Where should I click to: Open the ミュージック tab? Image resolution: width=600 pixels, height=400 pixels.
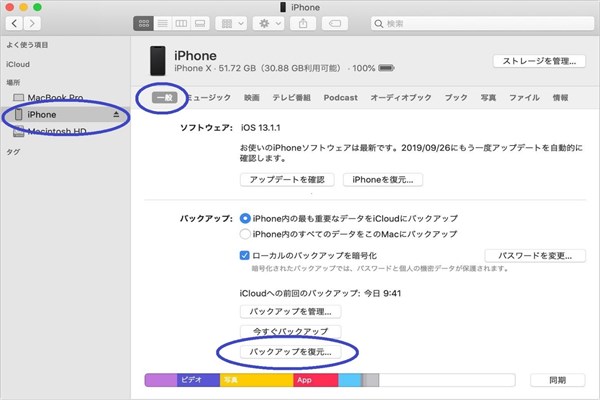pyautogui.click(x=209, y=98)
